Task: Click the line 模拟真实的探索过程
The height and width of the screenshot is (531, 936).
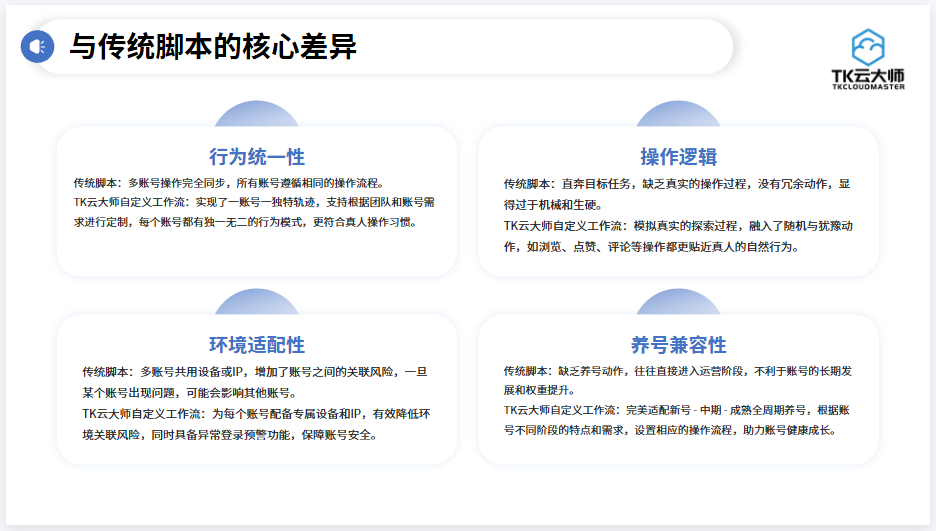Action: 678,226
